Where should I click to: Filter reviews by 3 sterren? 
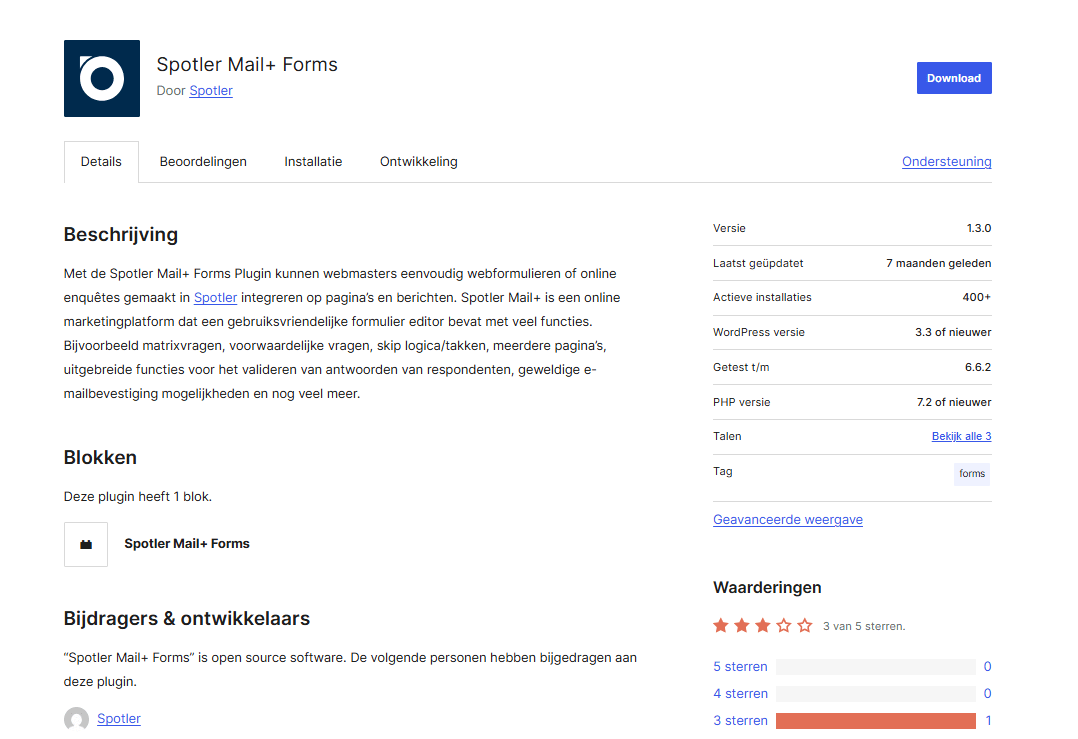pos(740,720)
